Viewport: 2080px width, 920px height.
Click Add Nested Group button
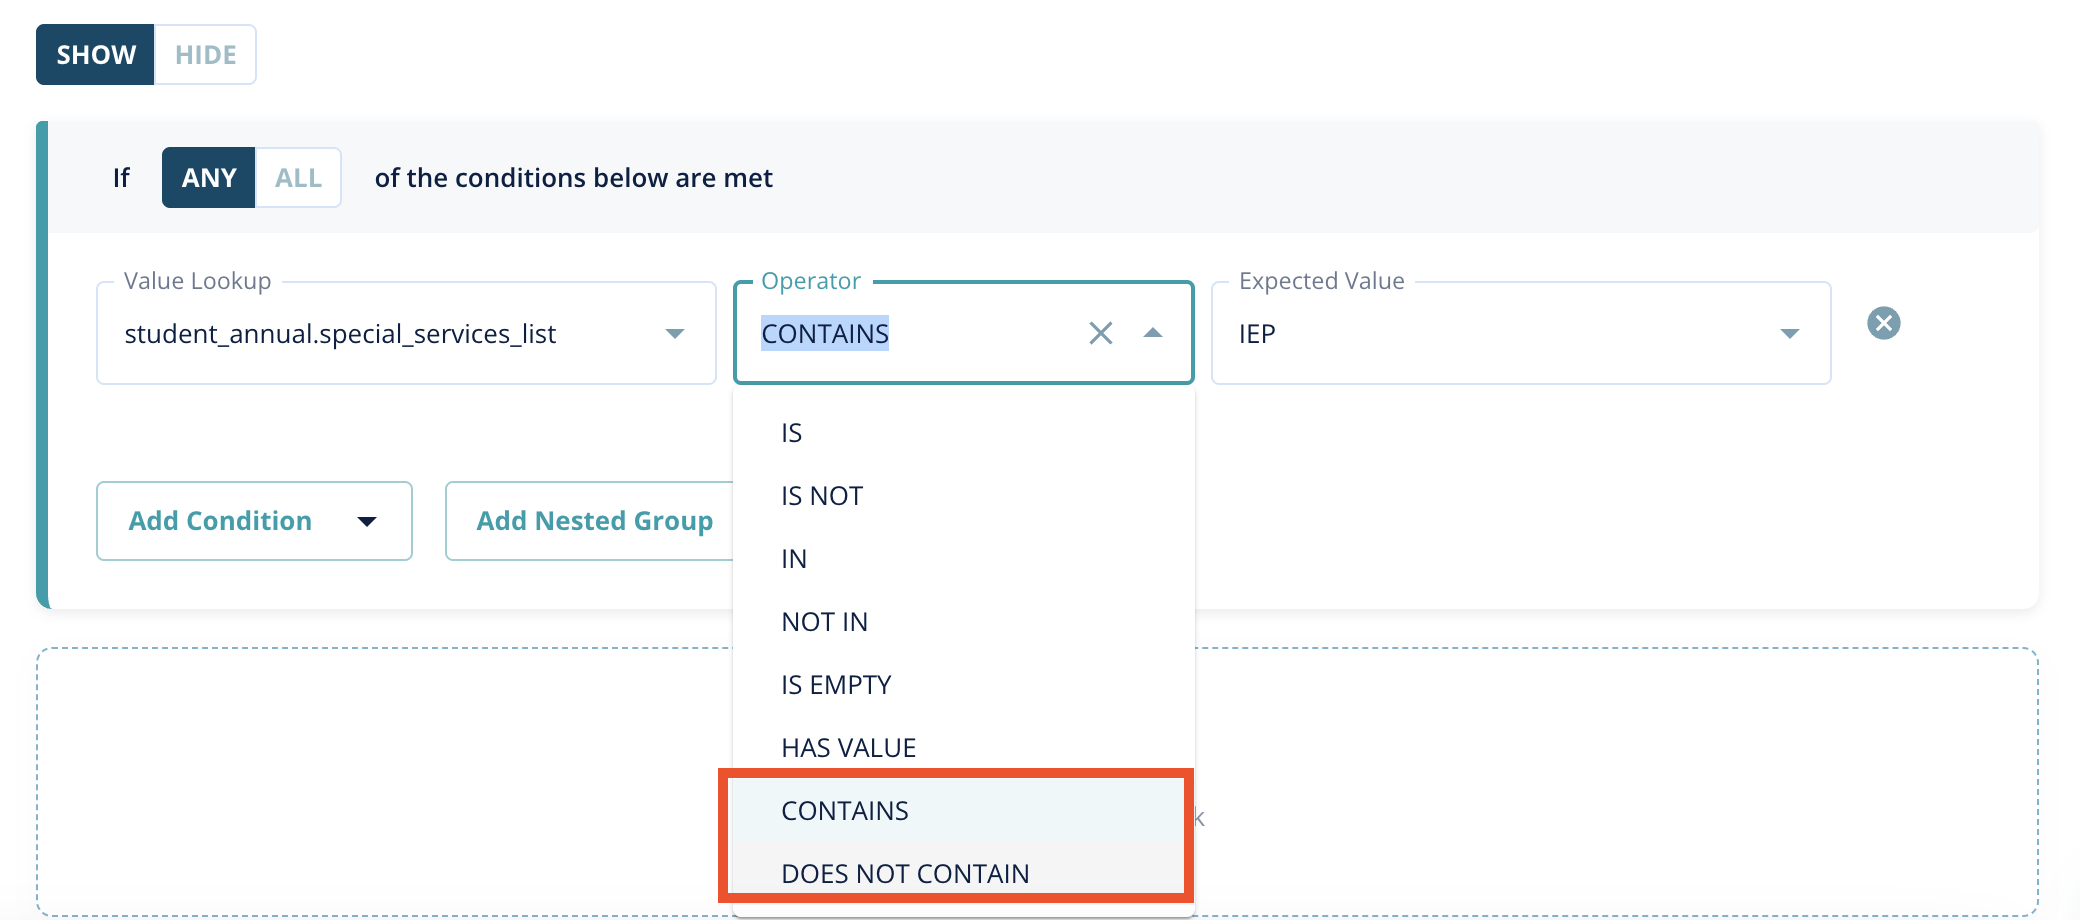[594, 521]
